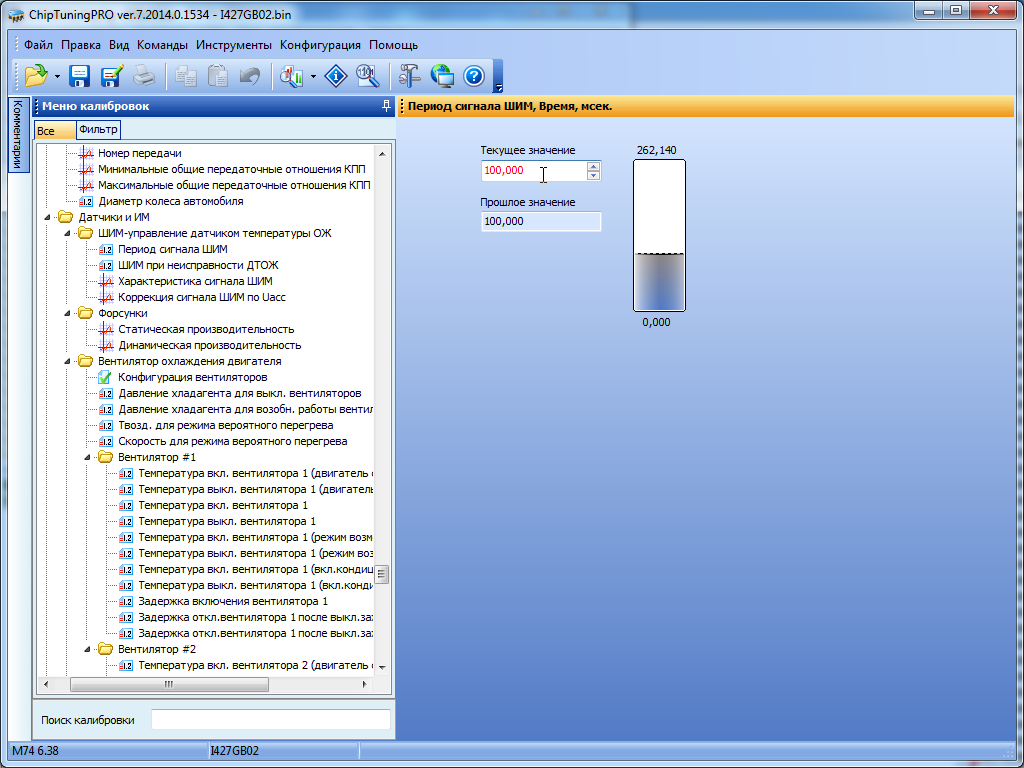Click the Поиск калибровки search field
This screenshot has width=1024, height=768.
270,720
